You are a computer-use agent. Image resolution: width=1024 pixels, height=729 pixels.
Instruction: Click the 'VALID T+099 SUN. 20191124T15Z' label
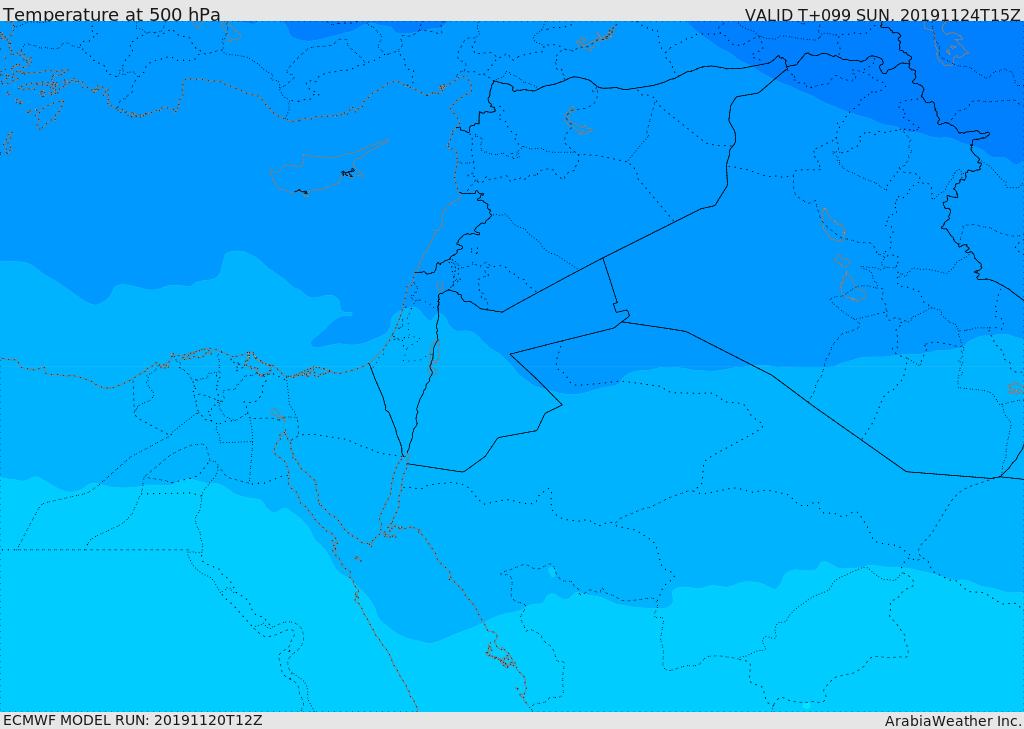point(883,14)
